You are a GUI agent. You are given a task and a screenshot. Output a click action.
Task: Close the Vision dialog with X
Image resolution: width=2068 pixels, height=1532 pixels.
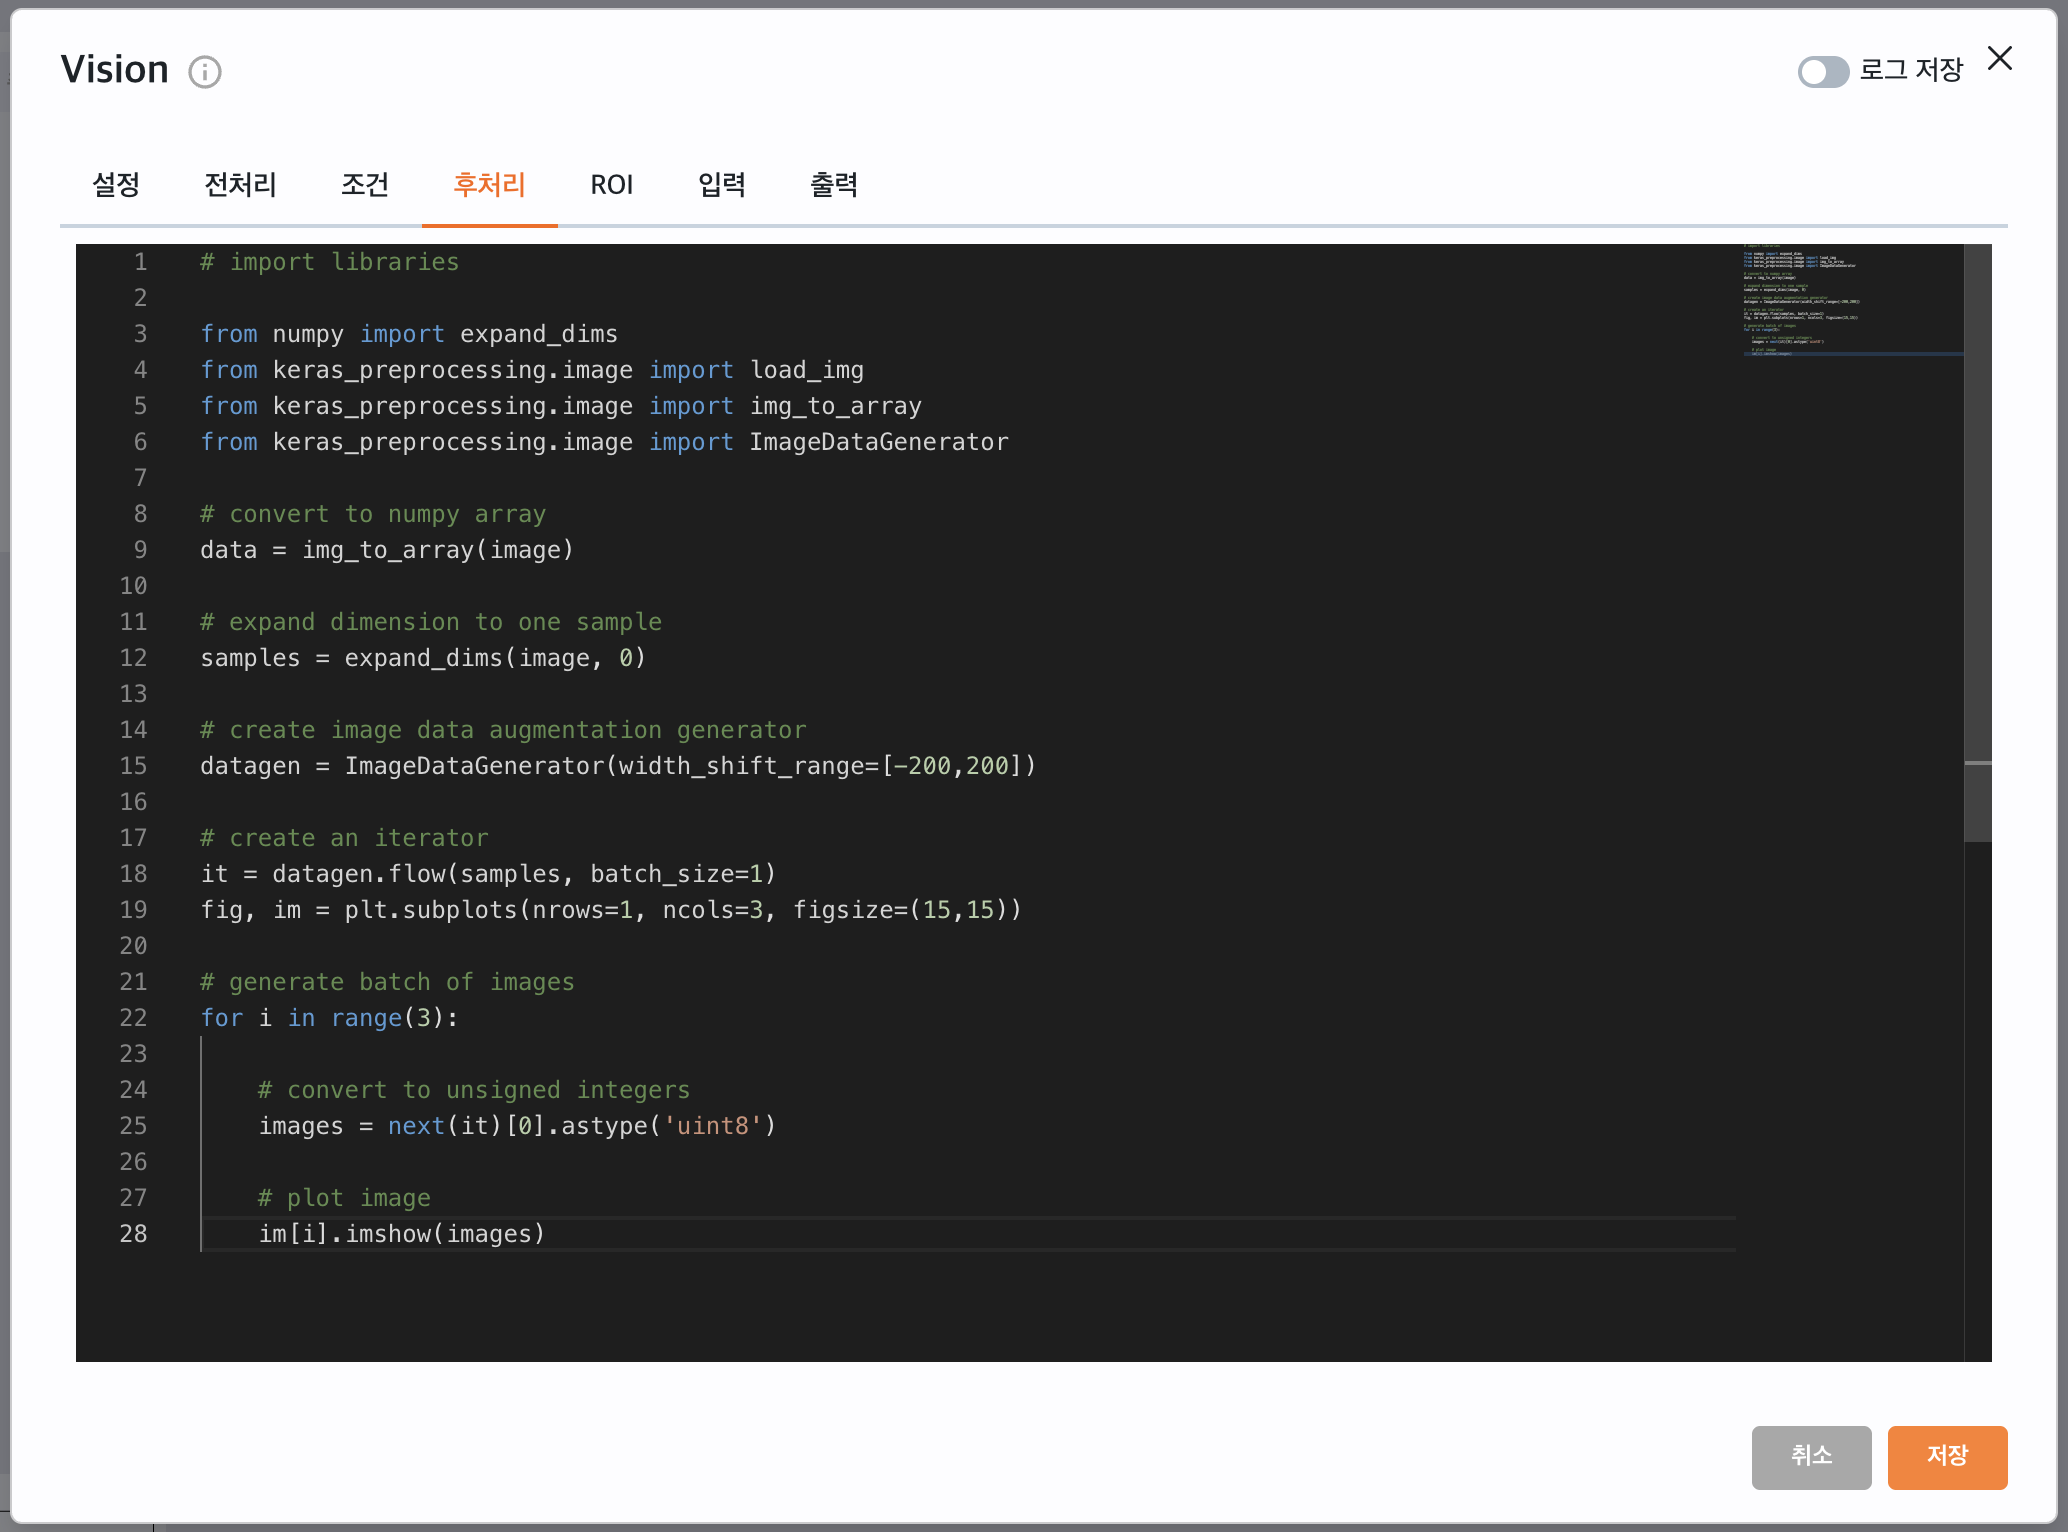point(2000,58)
